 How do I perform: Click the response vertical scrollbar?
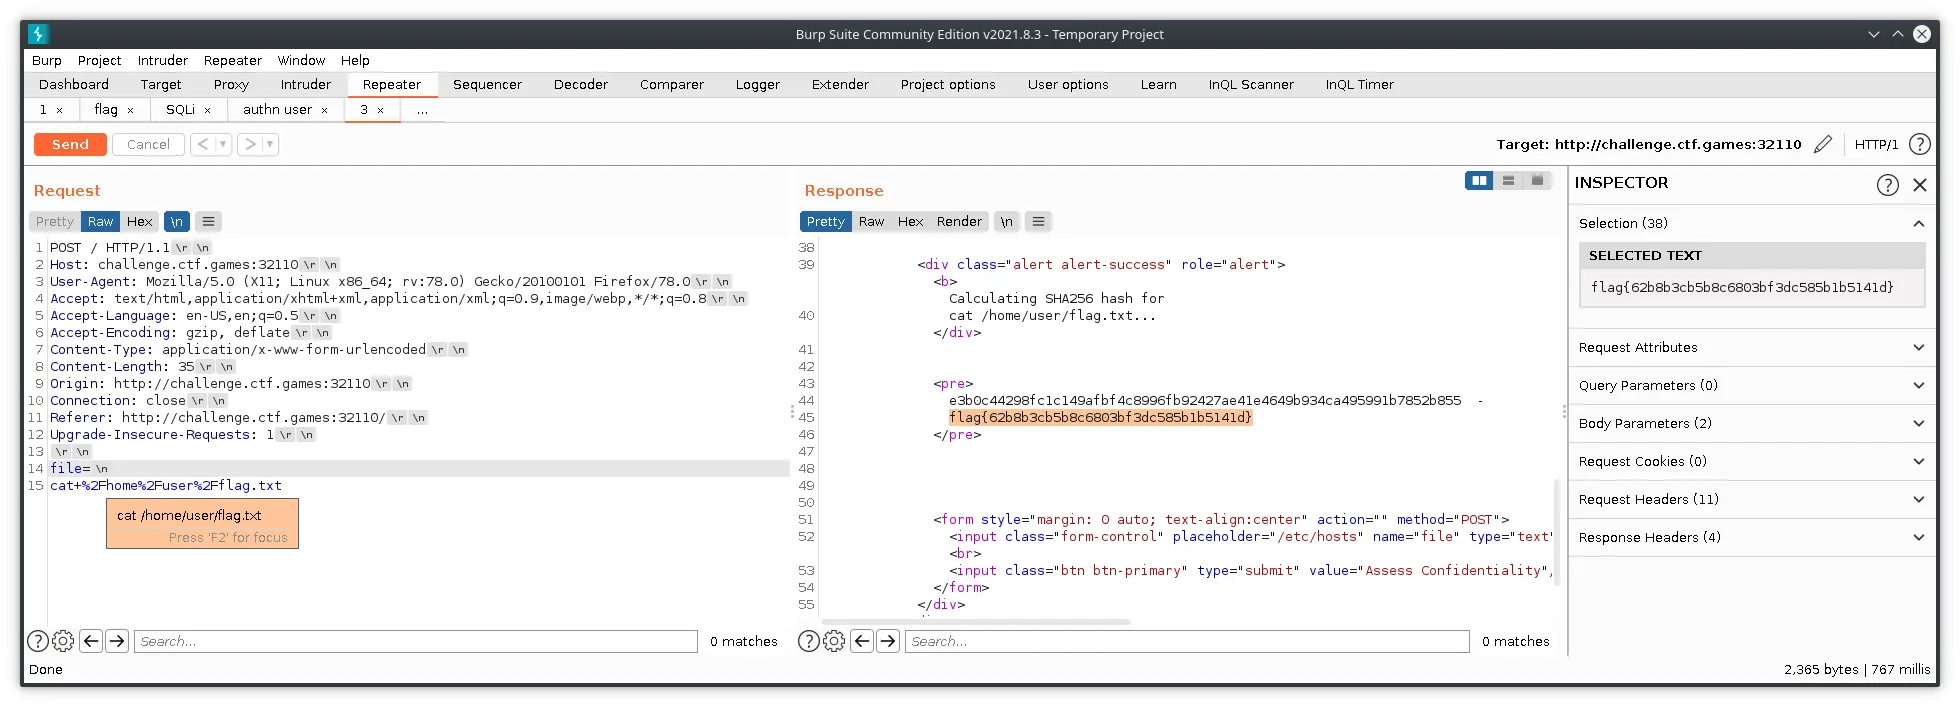[x=1557, y=532]
